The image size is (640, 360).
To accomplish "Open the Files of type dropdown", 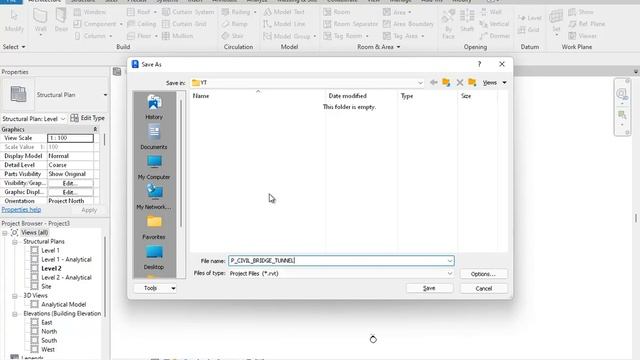I will click(x=449, y=273).
